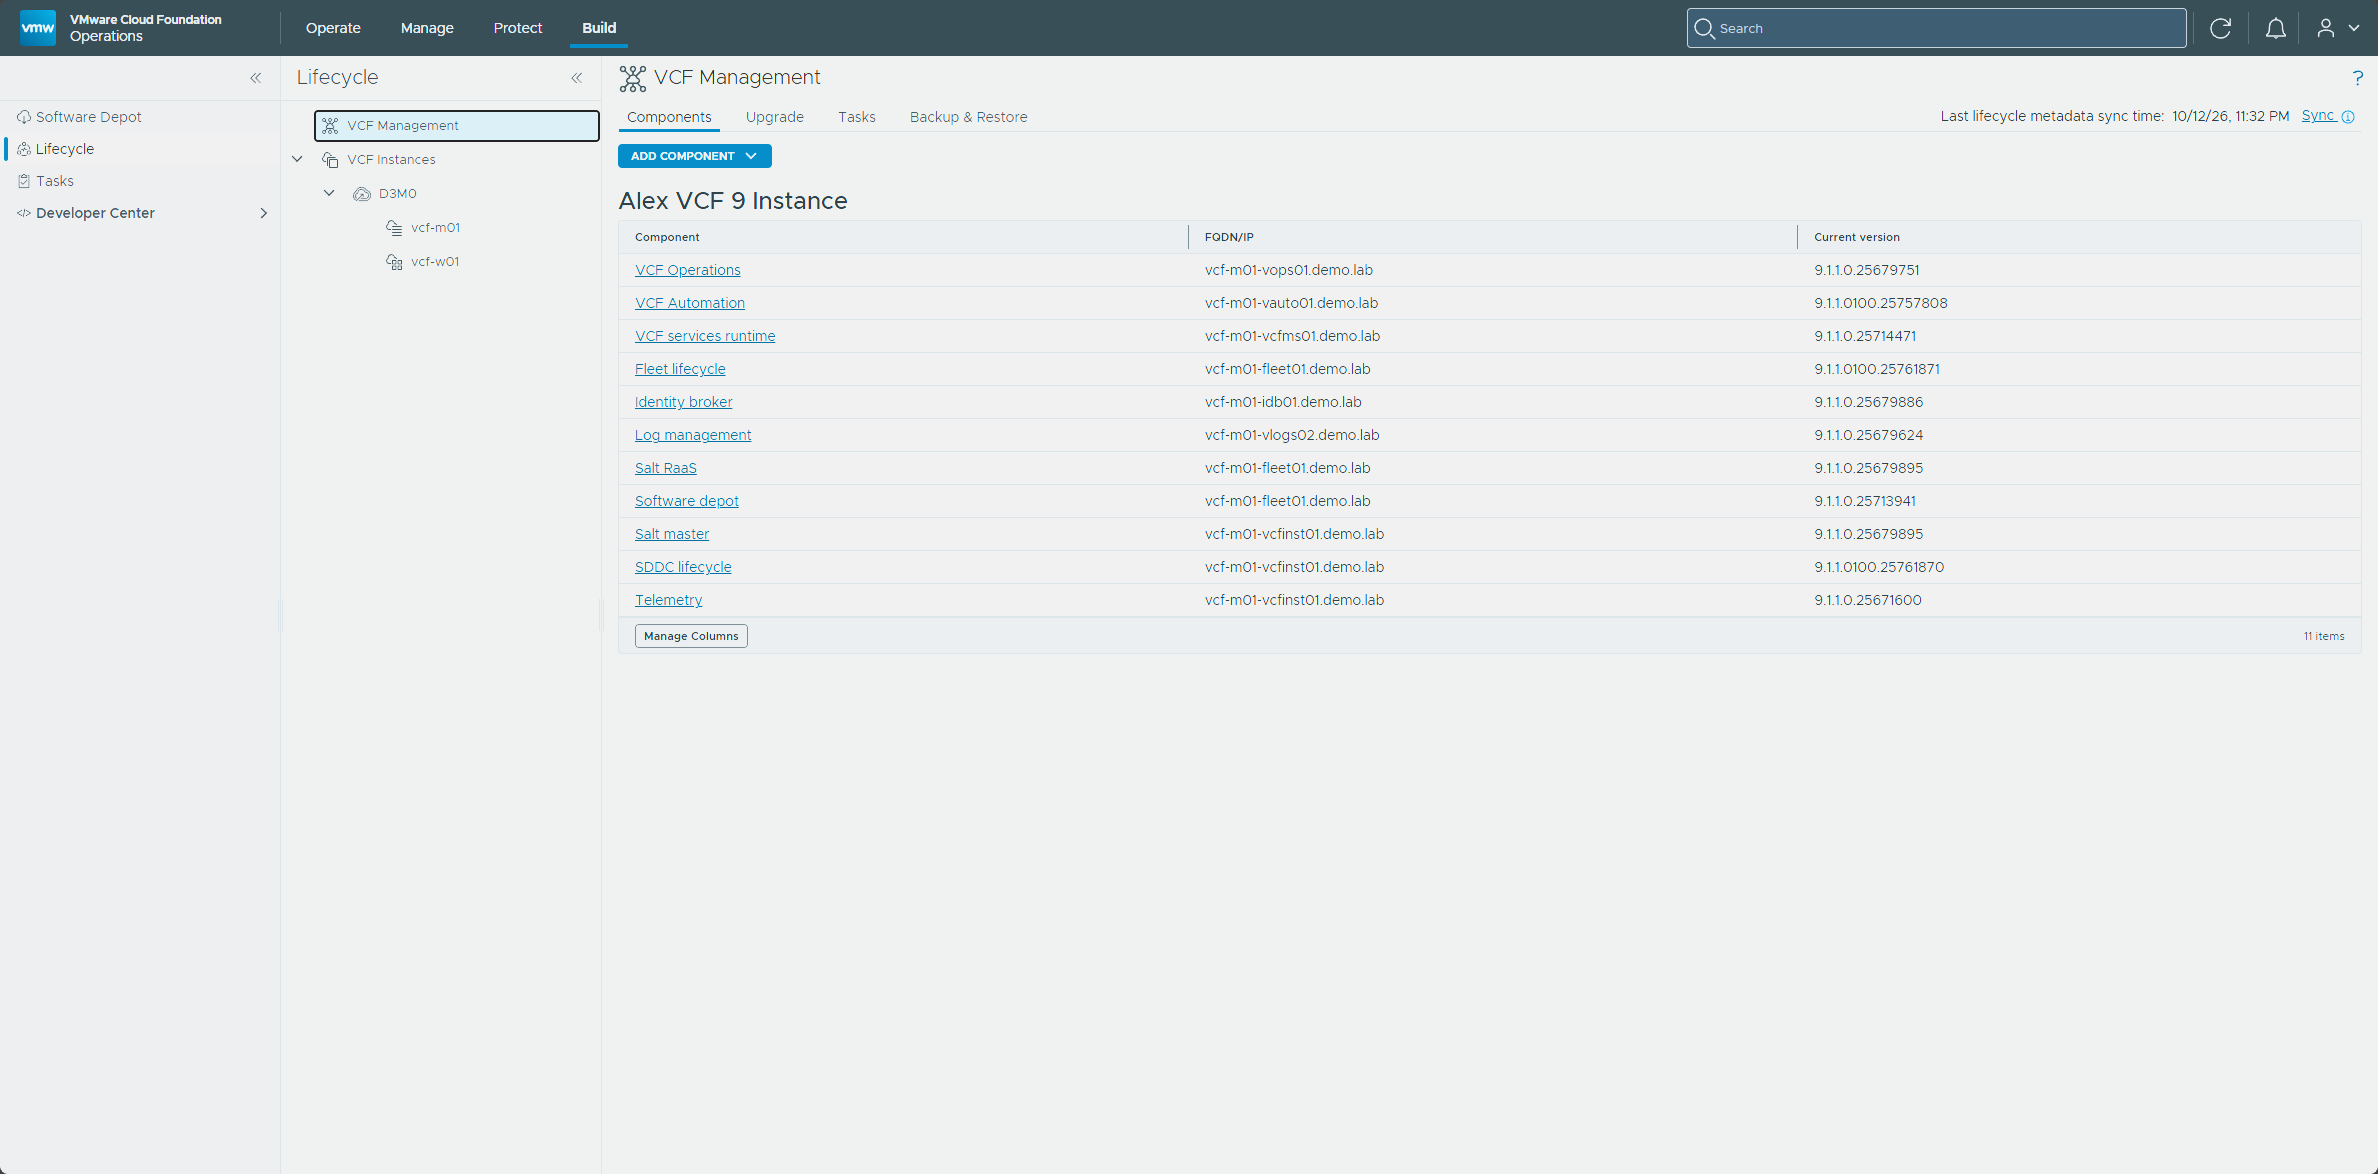Click the Lifecycle sidebar icon
This screenshot has width=2378, height=1174.
(x=24, y=149)
